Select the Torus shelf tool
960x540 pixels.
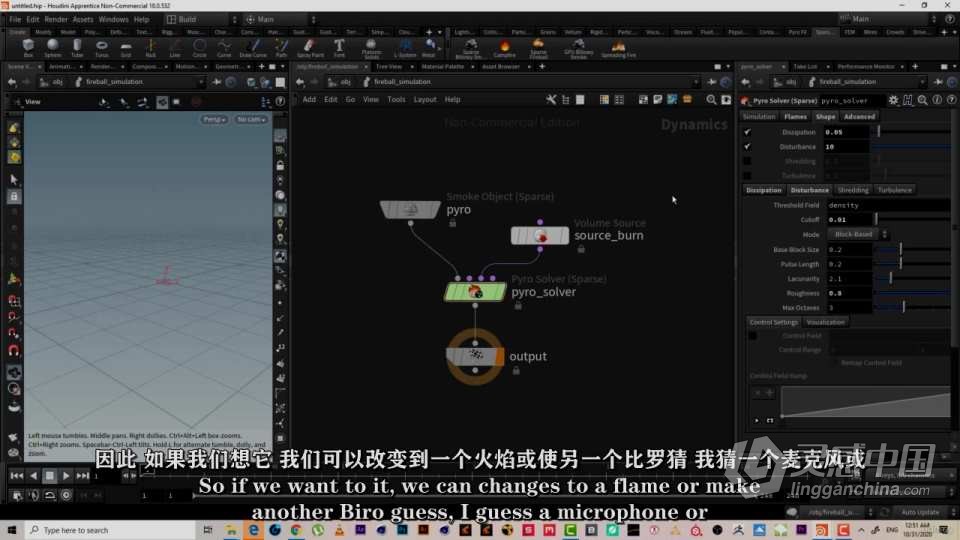[102, 48]
